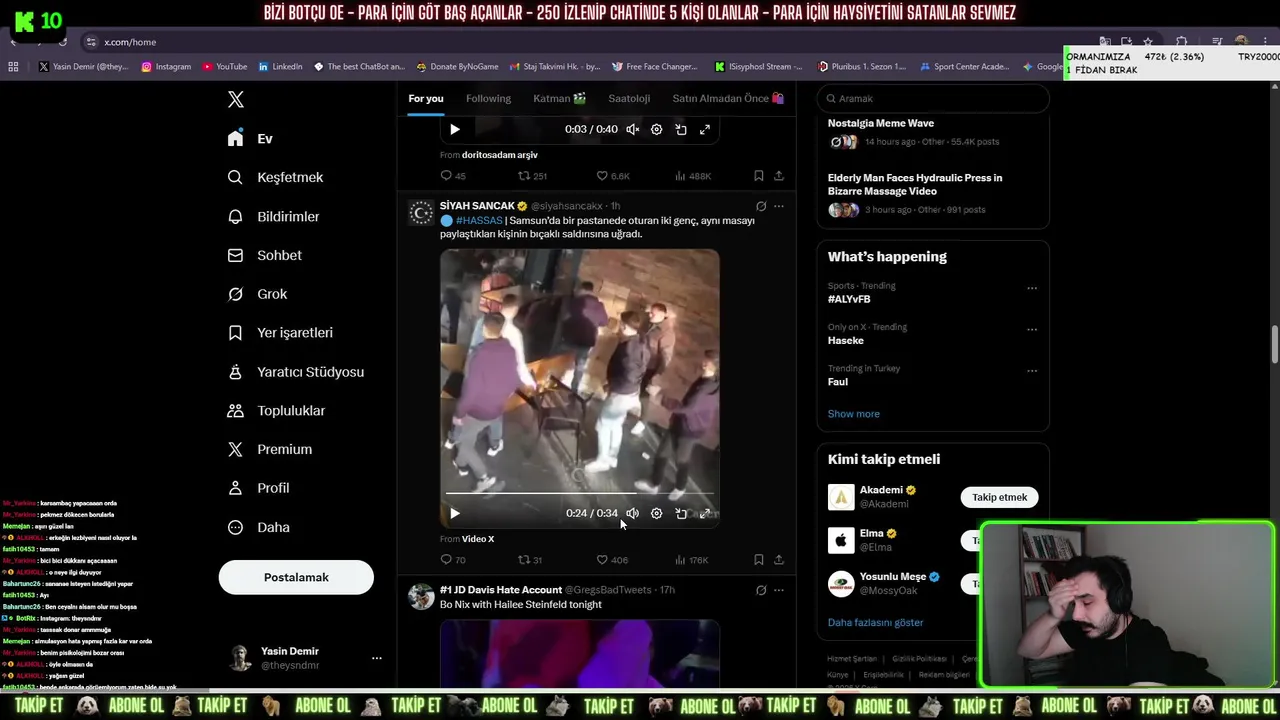
Task: Like SİYAH SANCAK post with 406 likes
Action: coord(612,560)
